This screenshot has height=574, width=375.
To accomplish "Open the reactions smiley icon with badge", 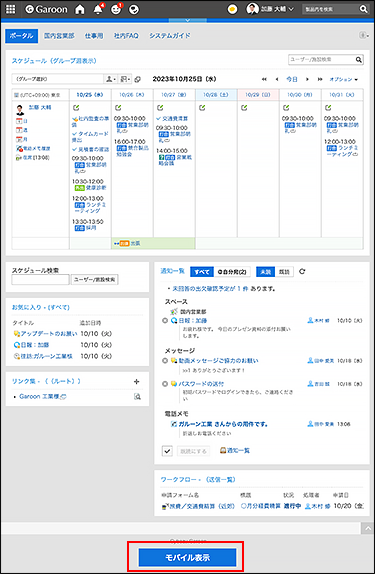I will point(116,10).
